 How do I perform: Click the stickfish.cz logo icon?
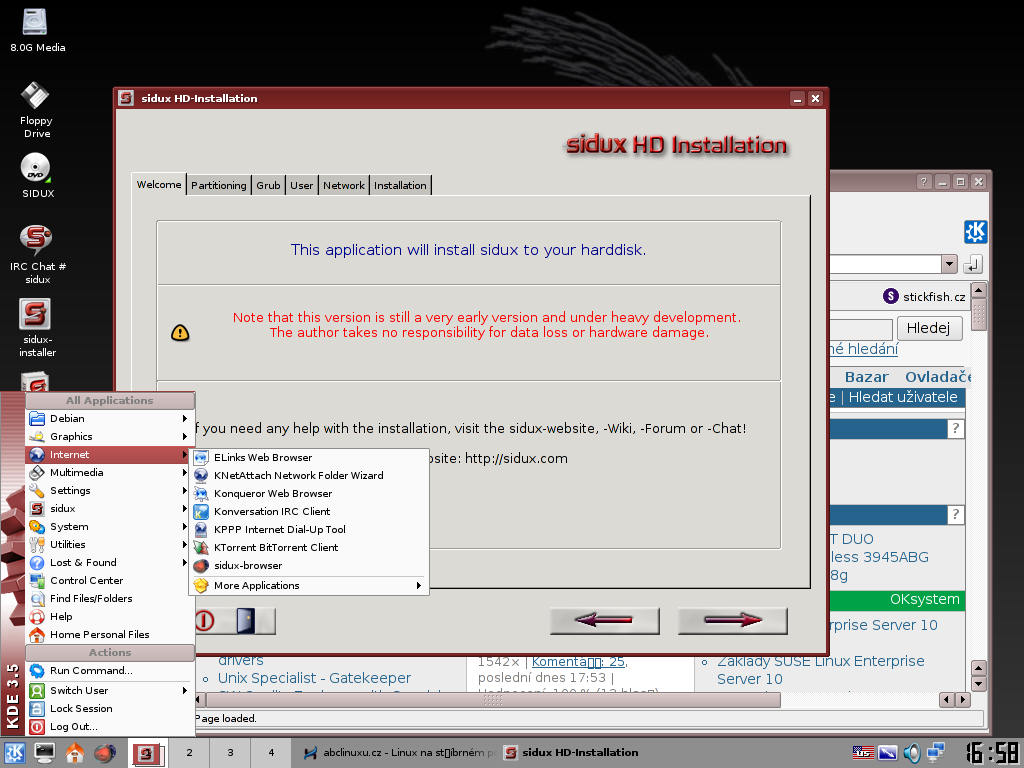point(890,296)
